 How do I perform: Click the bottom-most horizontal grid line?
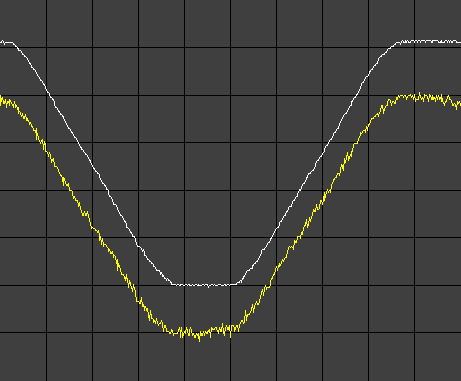[x=230, y=332]
